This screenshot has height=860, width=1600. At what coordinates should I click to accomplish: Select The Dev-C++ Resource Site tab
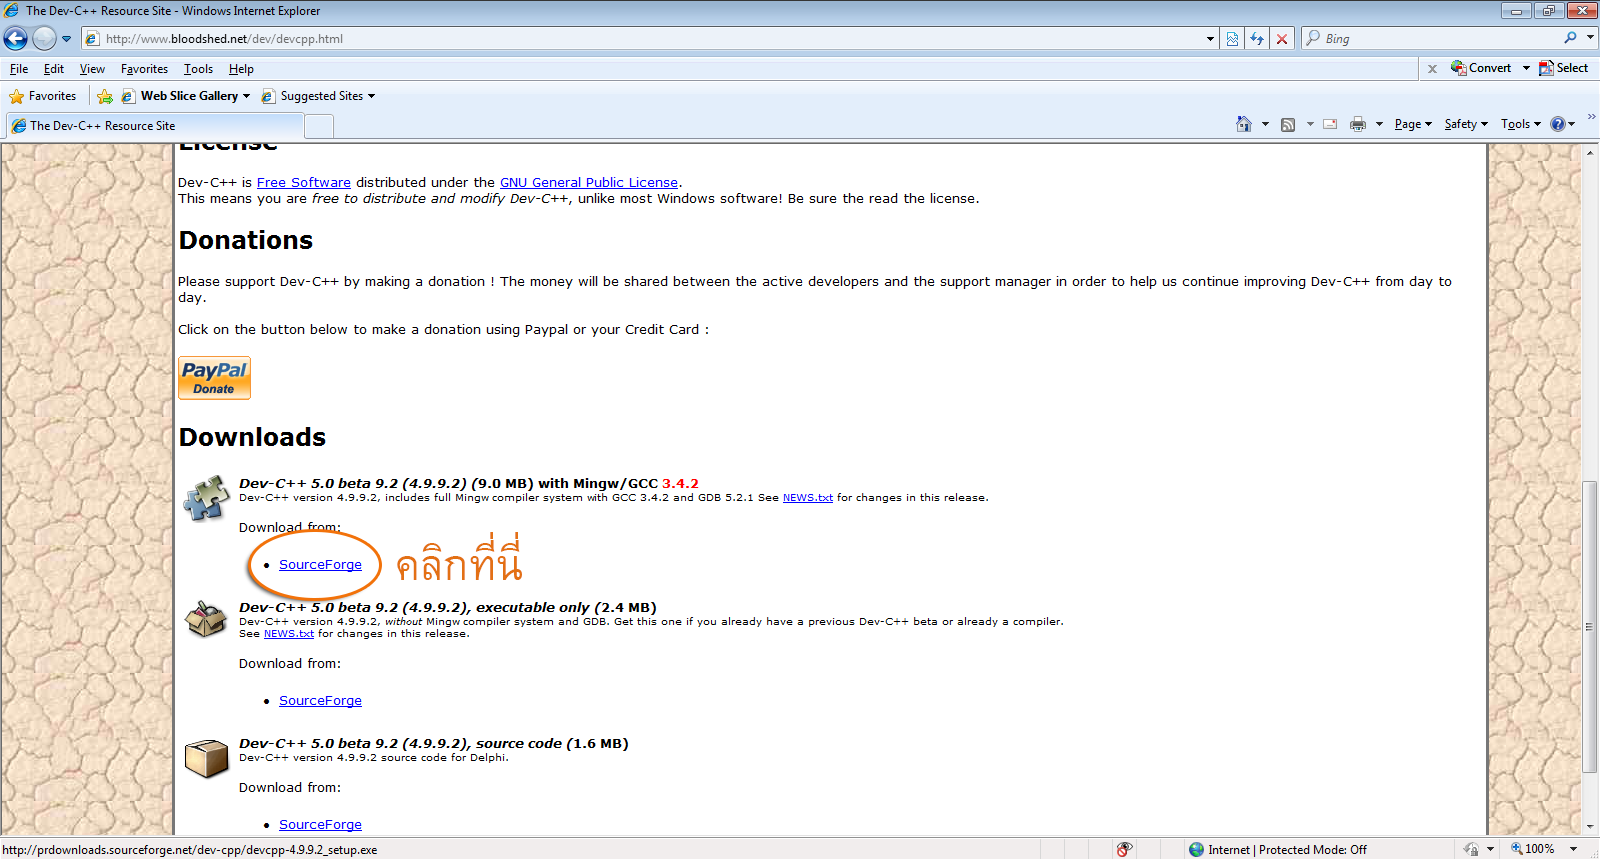pos(155,126)
